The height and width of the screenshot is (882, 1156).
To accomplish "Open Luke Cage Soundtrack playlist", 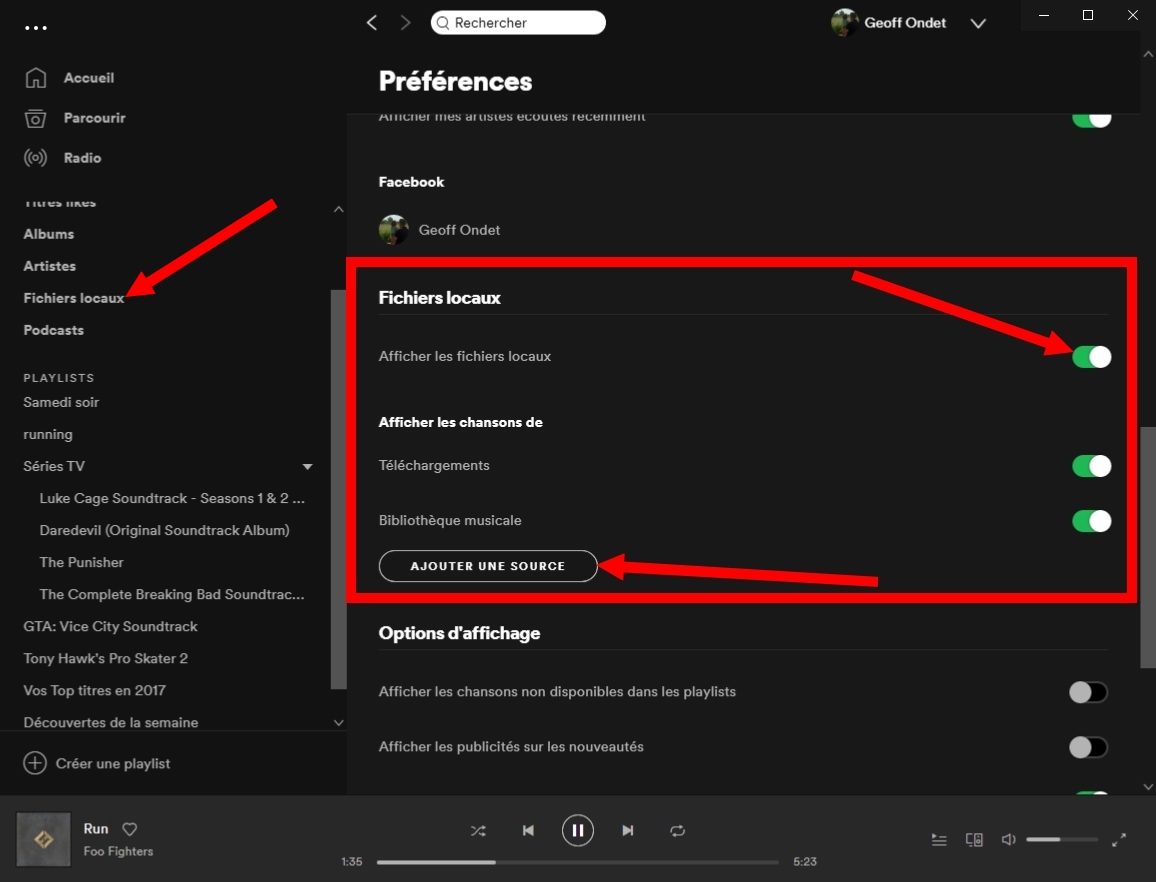I will point(172,499).
